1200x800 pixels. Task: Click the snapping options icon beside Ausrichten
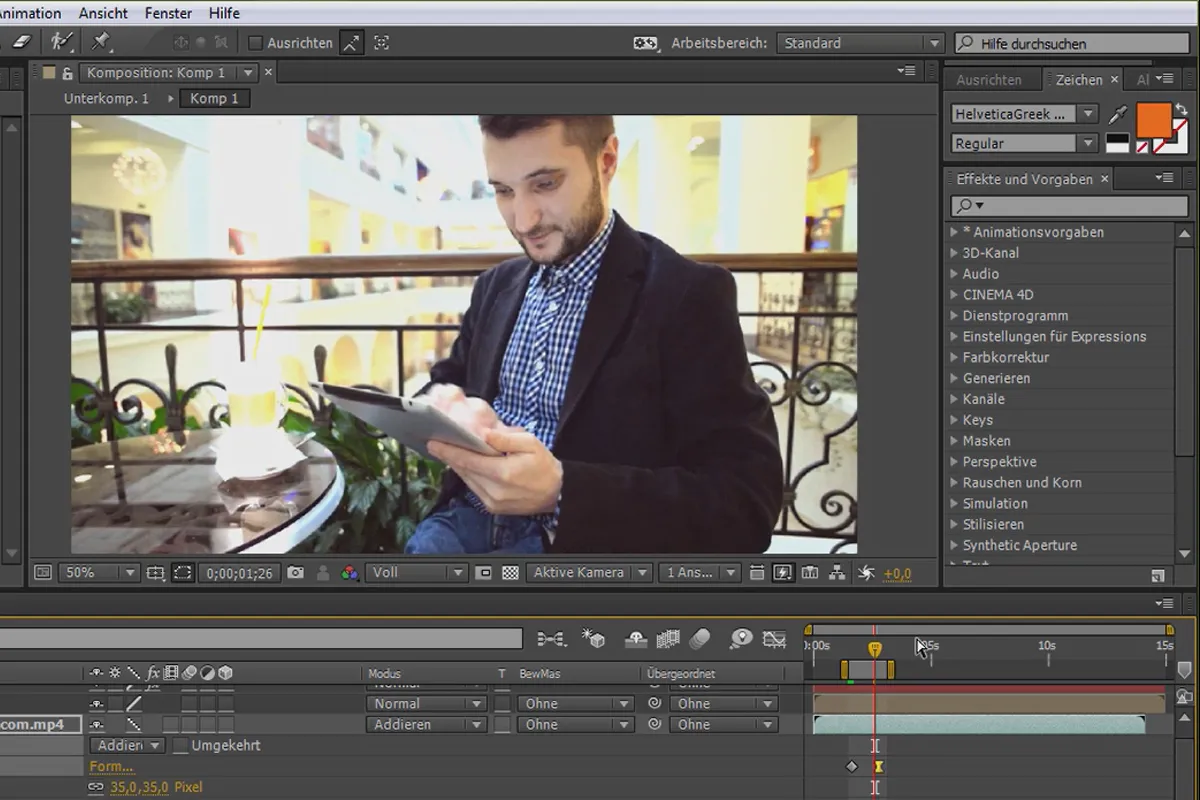[351, 43]
